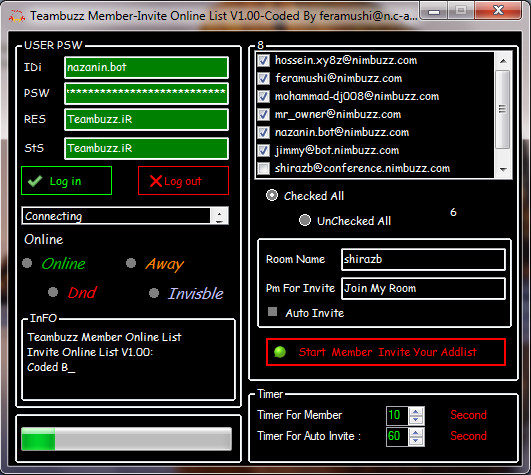Click the contact list scrollbar thumb
The width and height of the screenshot is (531, 475).
coord(503,109)
